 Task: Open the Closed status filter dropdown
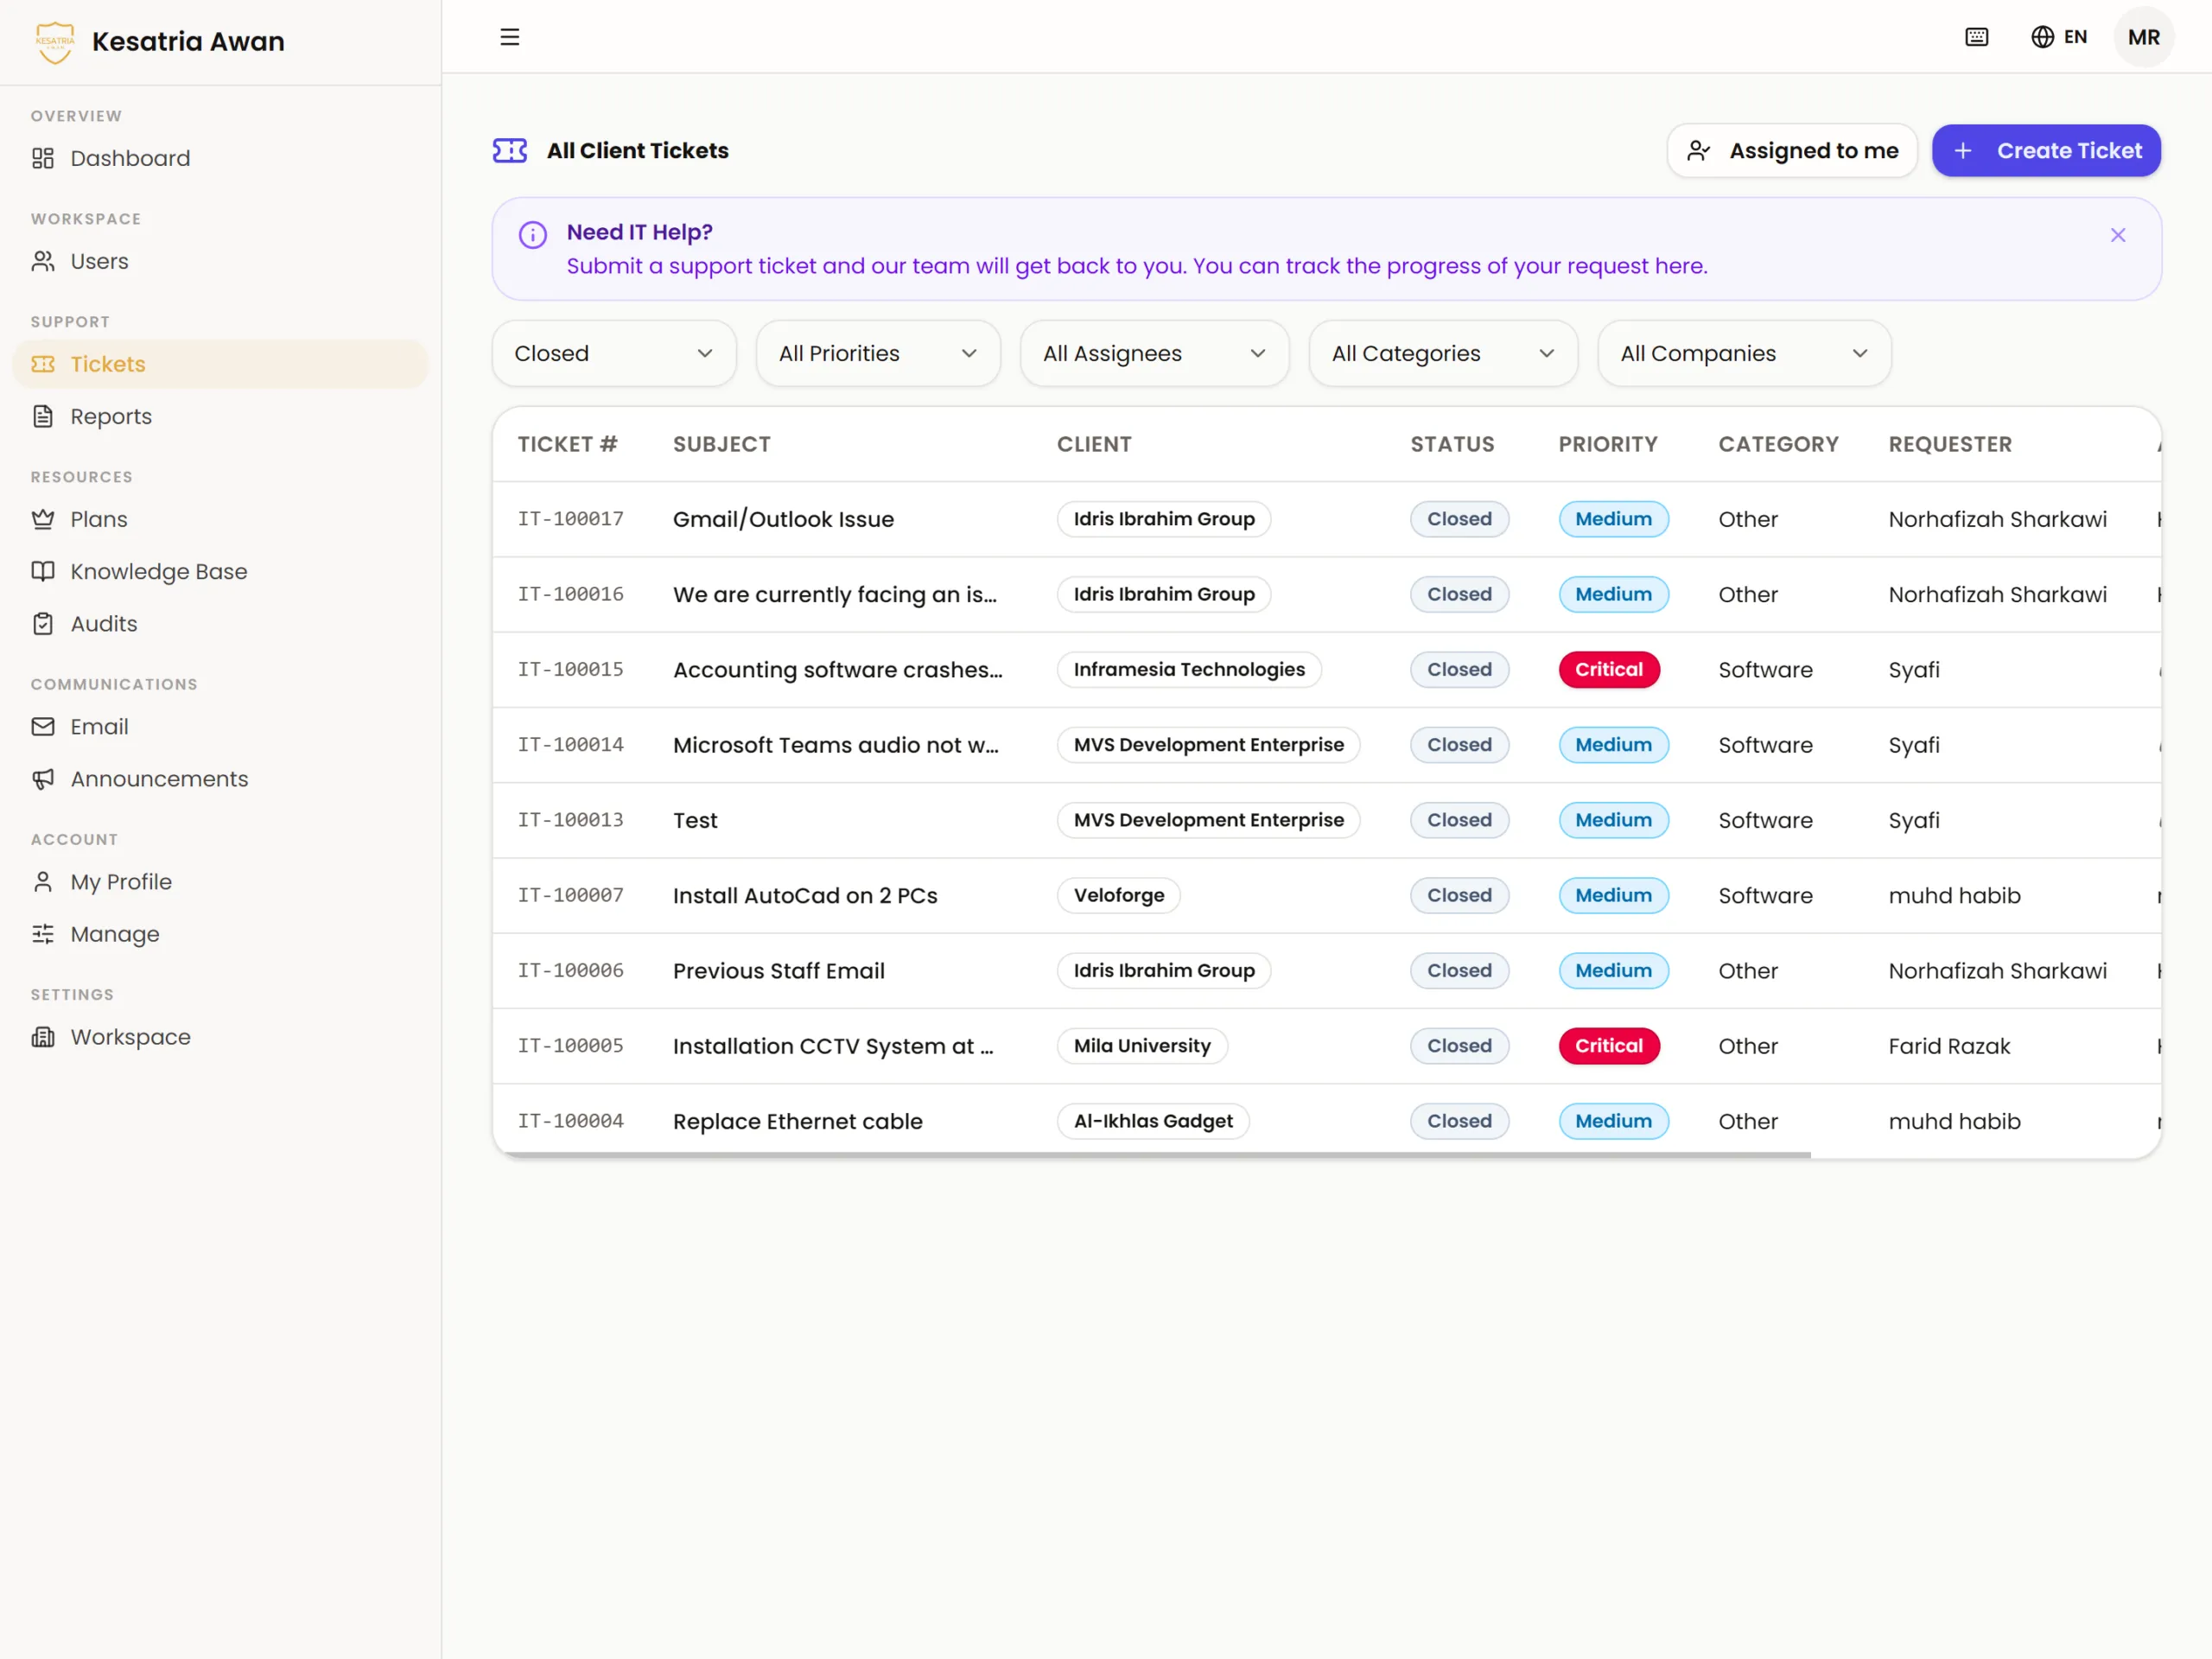click(x=614, y=353)
